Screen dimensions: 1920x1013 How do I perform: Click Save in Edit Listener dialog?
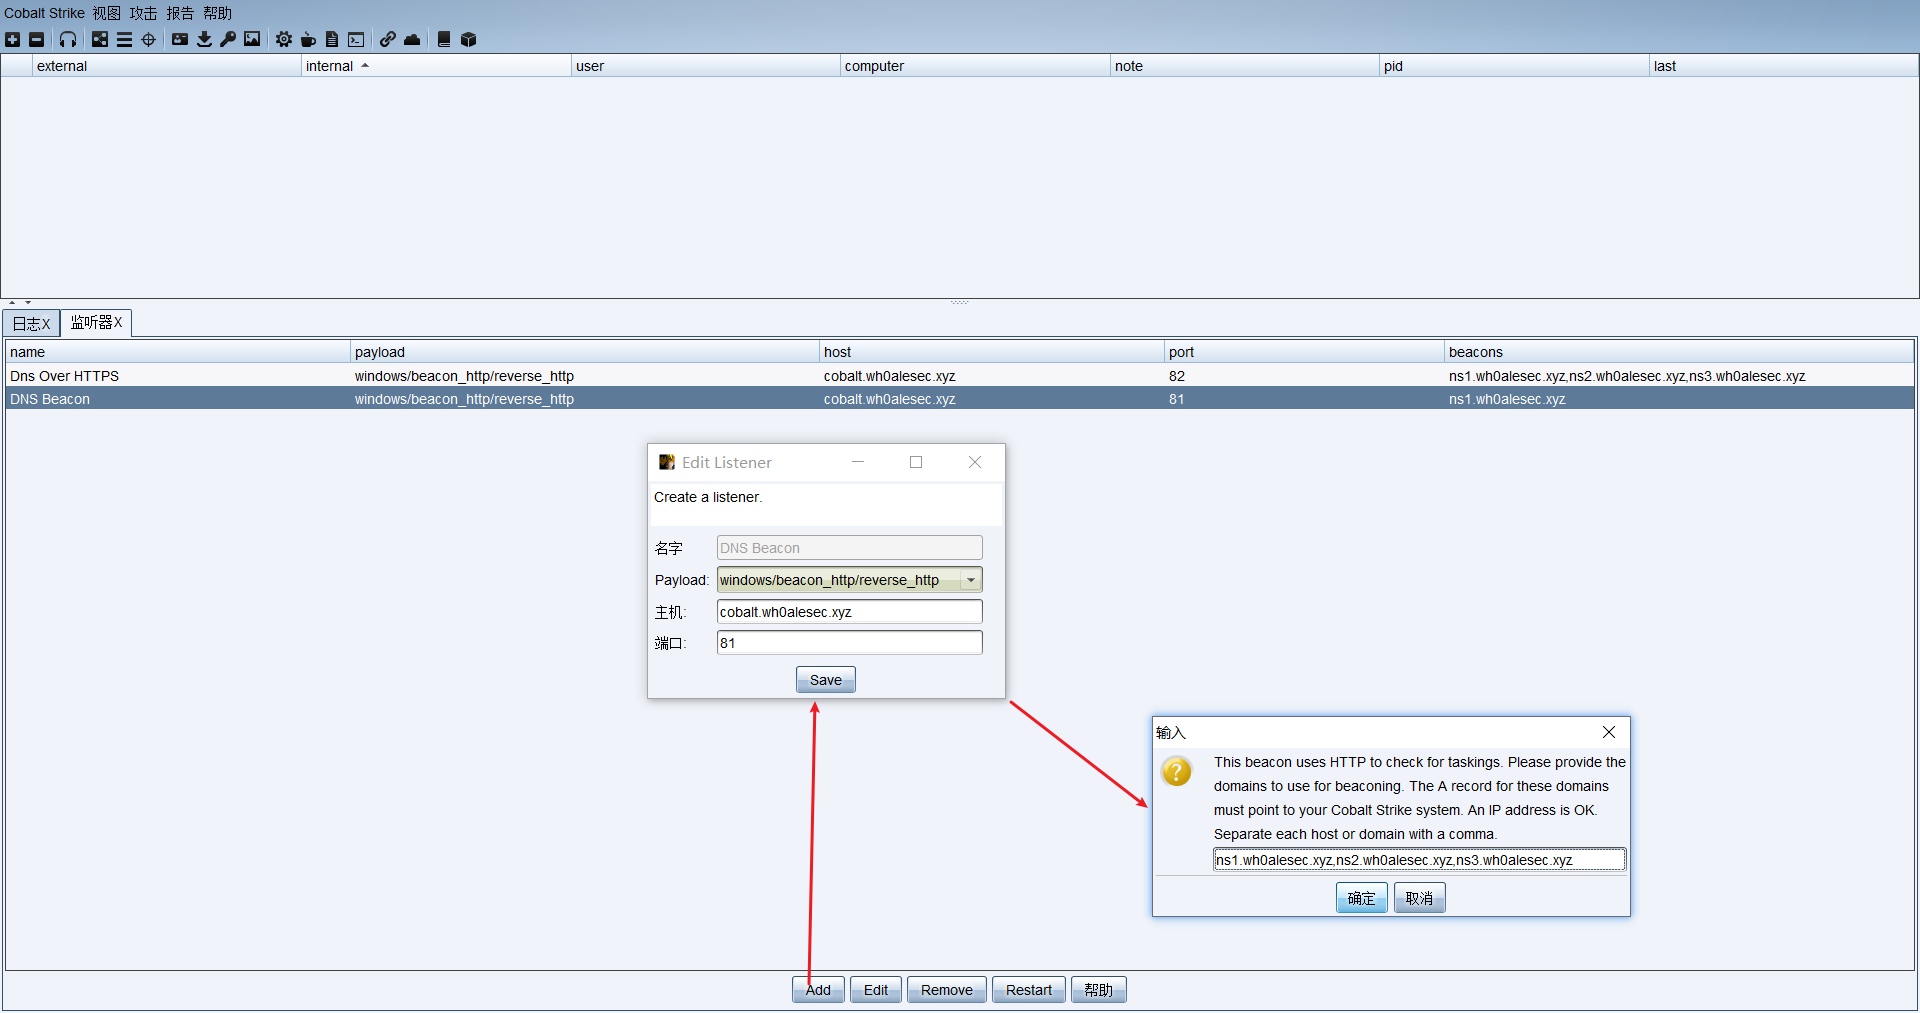[826, 680]
